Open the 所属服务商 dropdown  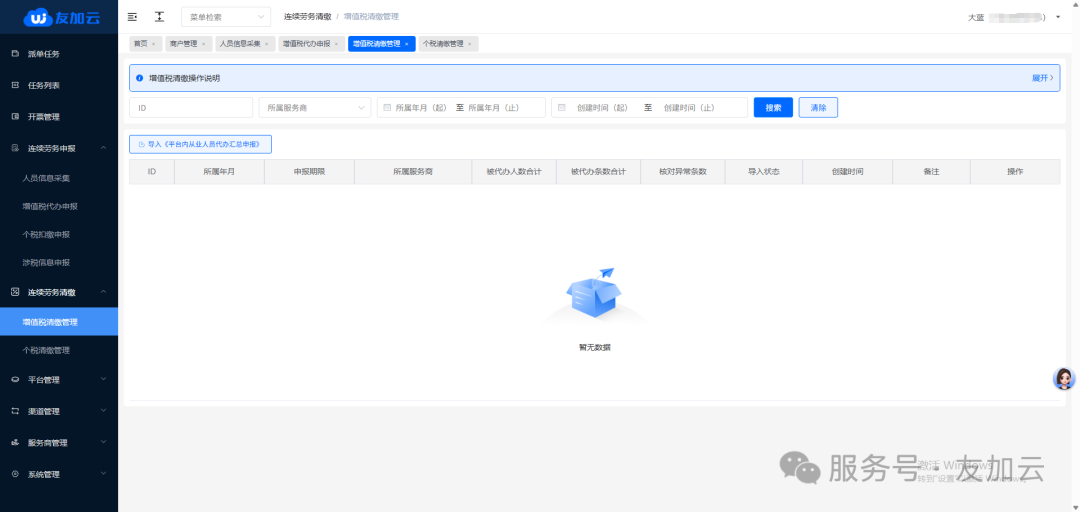[315, 107]
